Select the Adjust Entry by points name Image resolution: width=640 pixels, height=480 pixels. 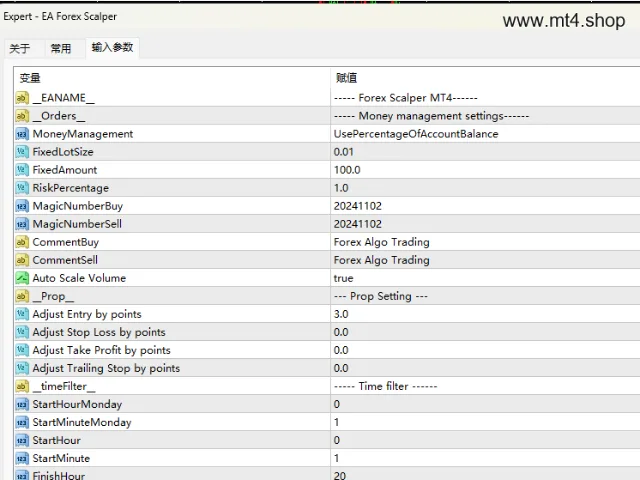(87, 314)
